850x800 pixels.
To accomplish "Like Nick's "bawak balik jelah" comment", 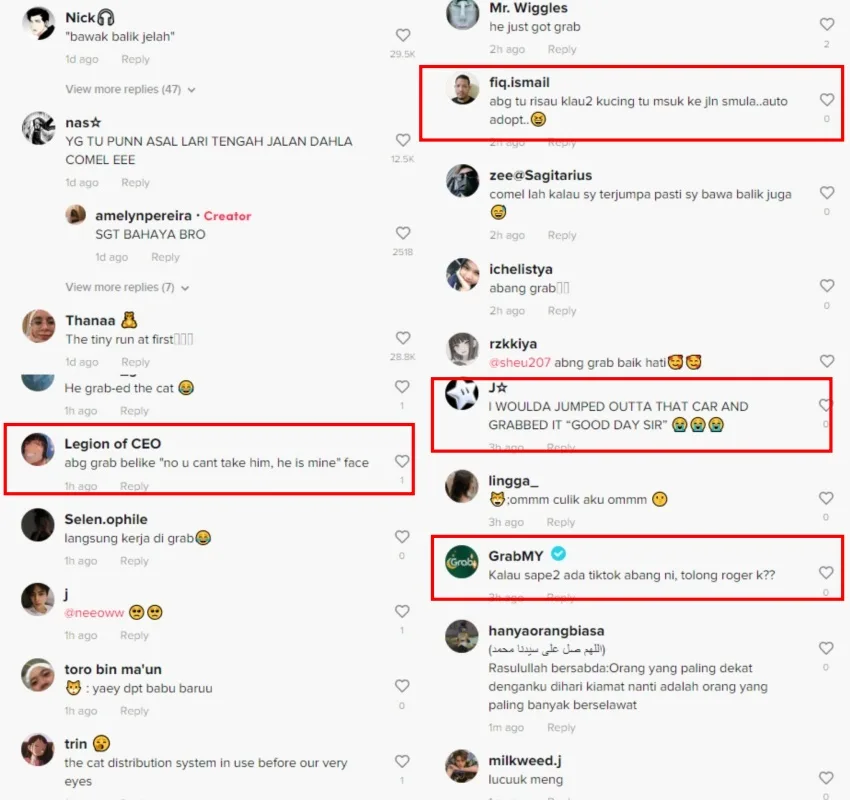I will (x=403, y=35).
